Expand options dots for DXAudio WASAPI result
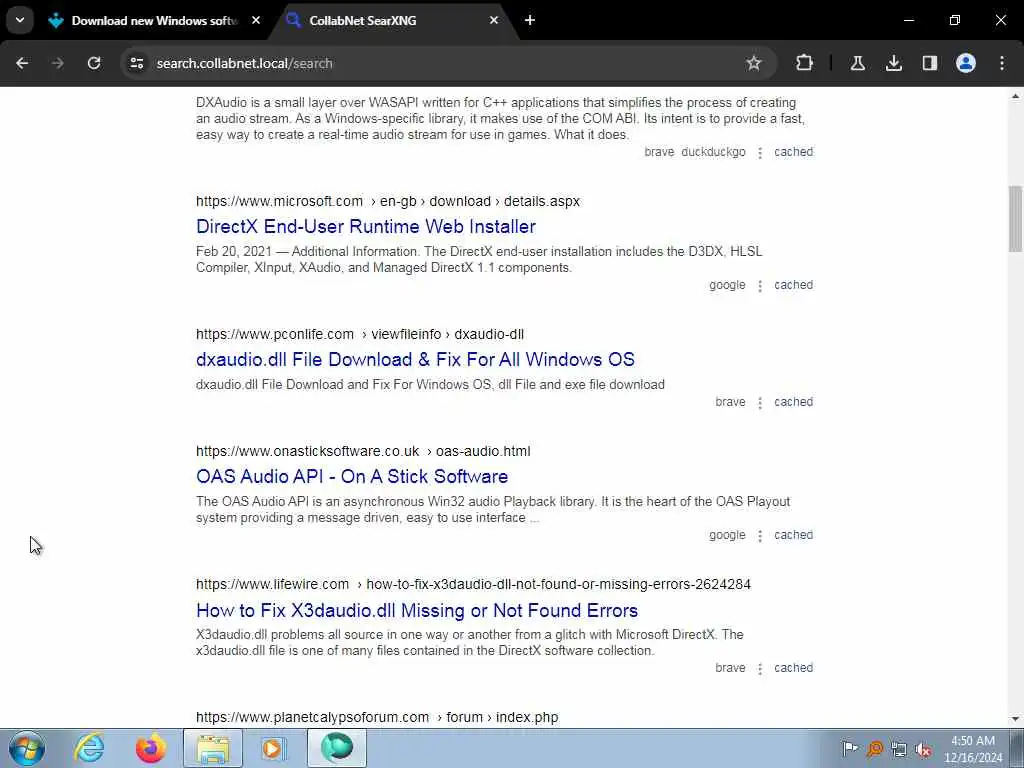Image resolution: width=1024 pixels, height=768 pixels. coord(760,153)
